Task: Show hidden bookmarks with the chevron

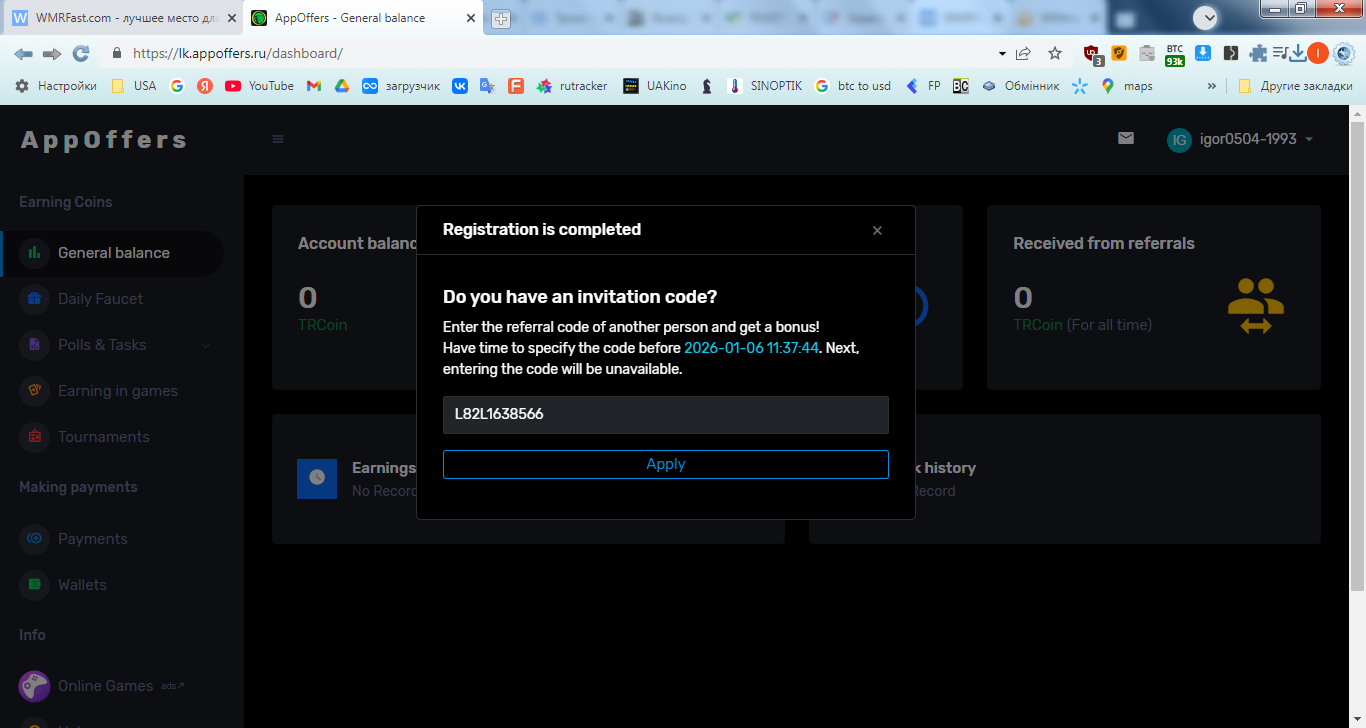Action: click(1213, 86)
